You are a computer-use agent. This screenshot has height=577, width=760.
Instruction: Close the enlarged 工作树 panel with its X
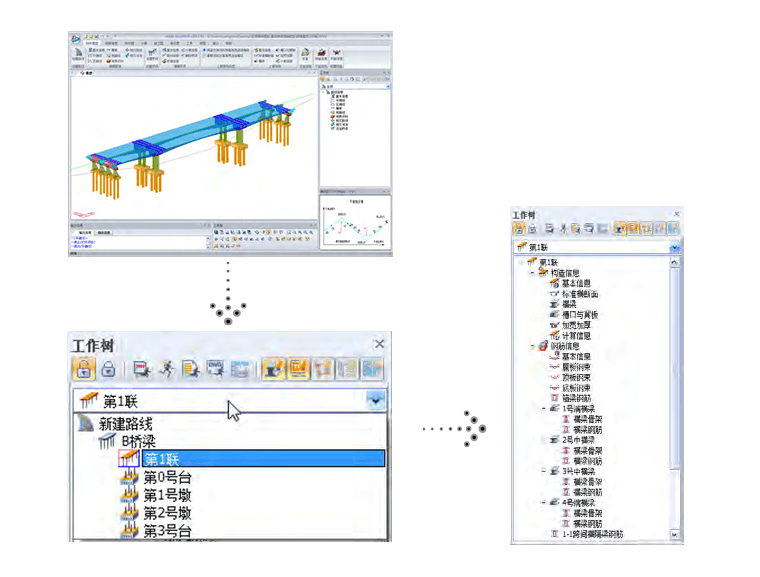pyautogui.click(x=380, y=344)
